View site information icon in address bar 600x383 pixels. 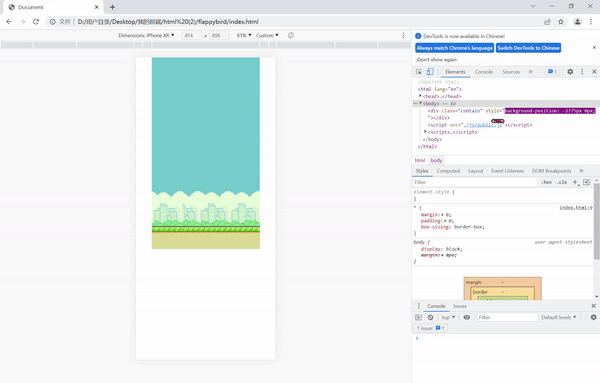[x=52, y=22]
